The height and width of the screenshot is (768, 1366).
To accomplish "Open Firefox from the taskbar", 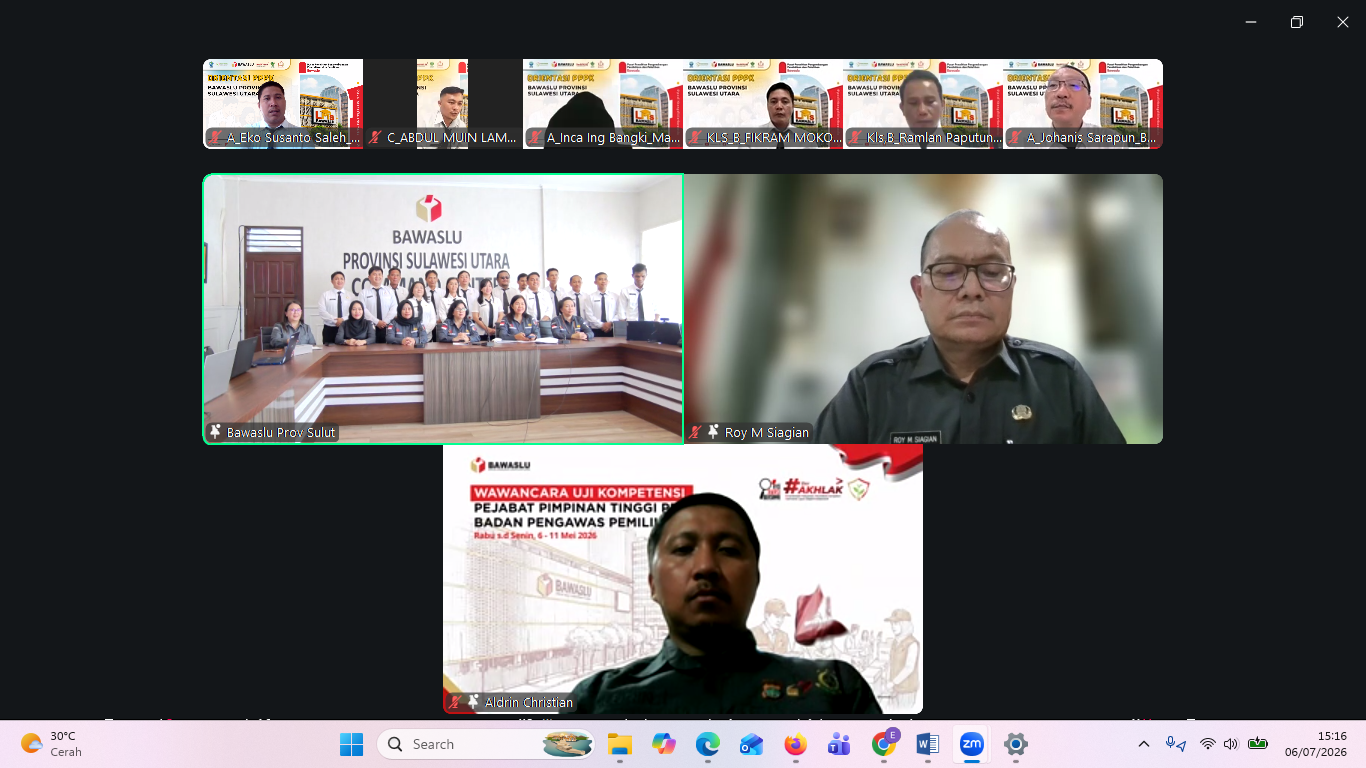I will click(x=795, y=744).
